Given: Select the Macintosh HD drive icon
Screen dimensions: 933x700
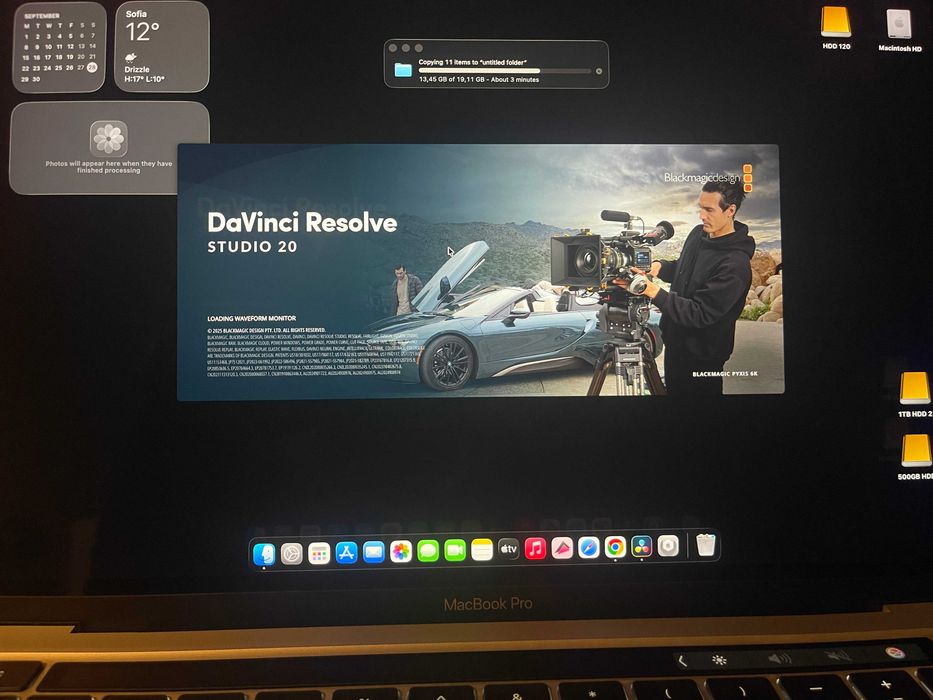Looking at the screenshot, I should point(899,25).
